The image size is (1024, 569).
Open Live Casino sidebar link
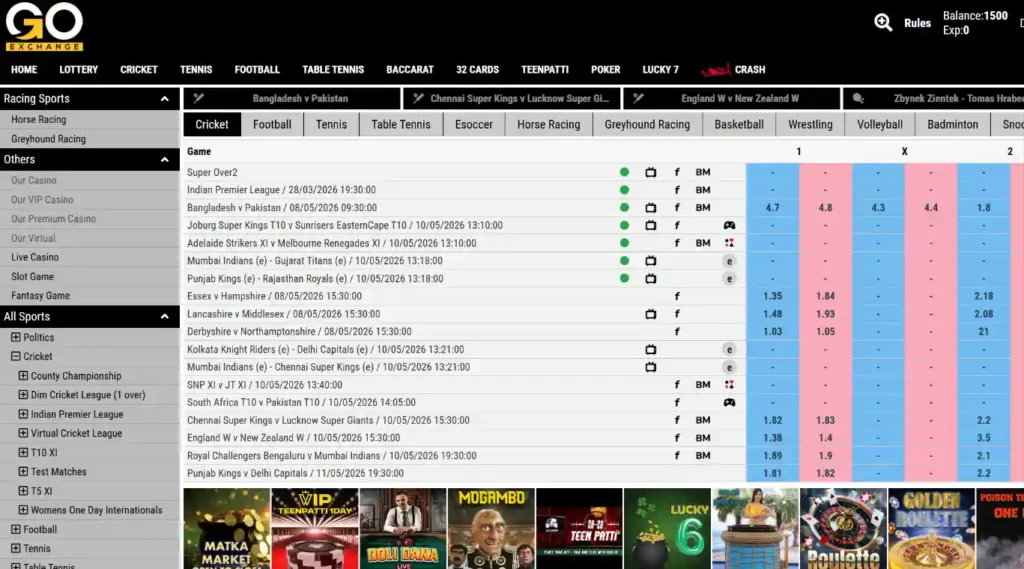tap(35, 257)
